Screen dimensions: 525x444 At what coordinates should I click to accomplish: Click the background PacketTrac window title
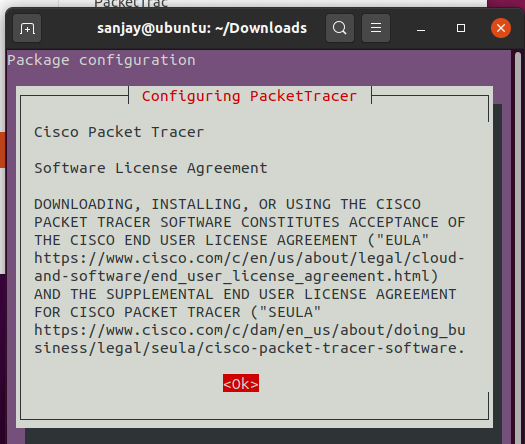[131, 4]
